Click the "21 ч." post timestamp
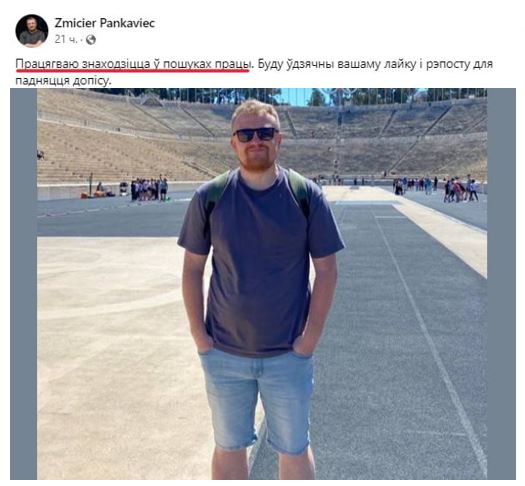 (66, 39)
